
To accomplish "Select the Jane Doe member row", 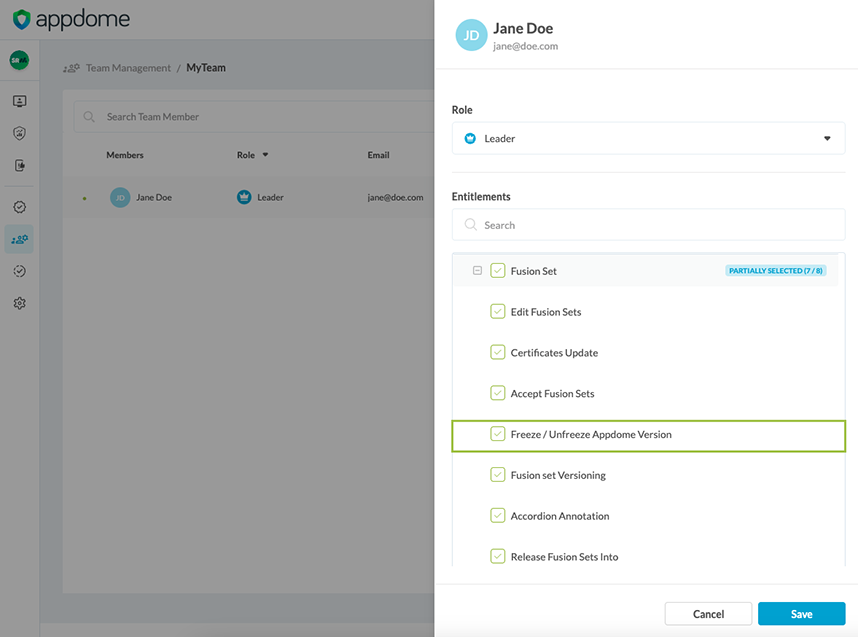I will click(250, 198).
